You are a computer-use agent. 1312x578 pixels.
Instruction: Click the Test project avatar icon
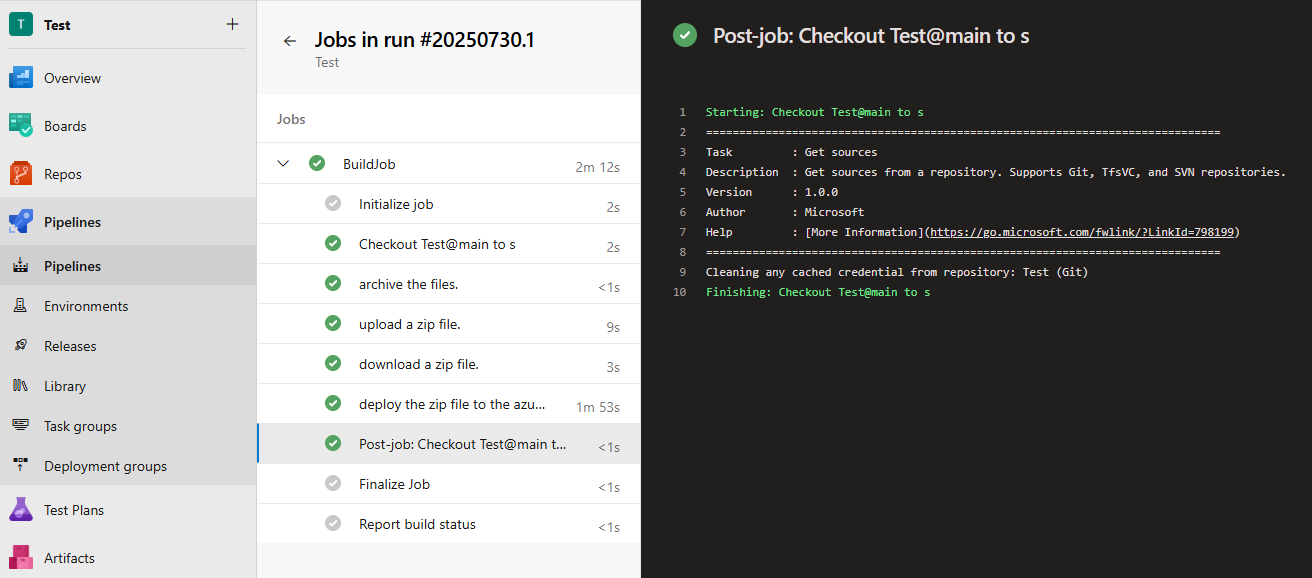20,23
